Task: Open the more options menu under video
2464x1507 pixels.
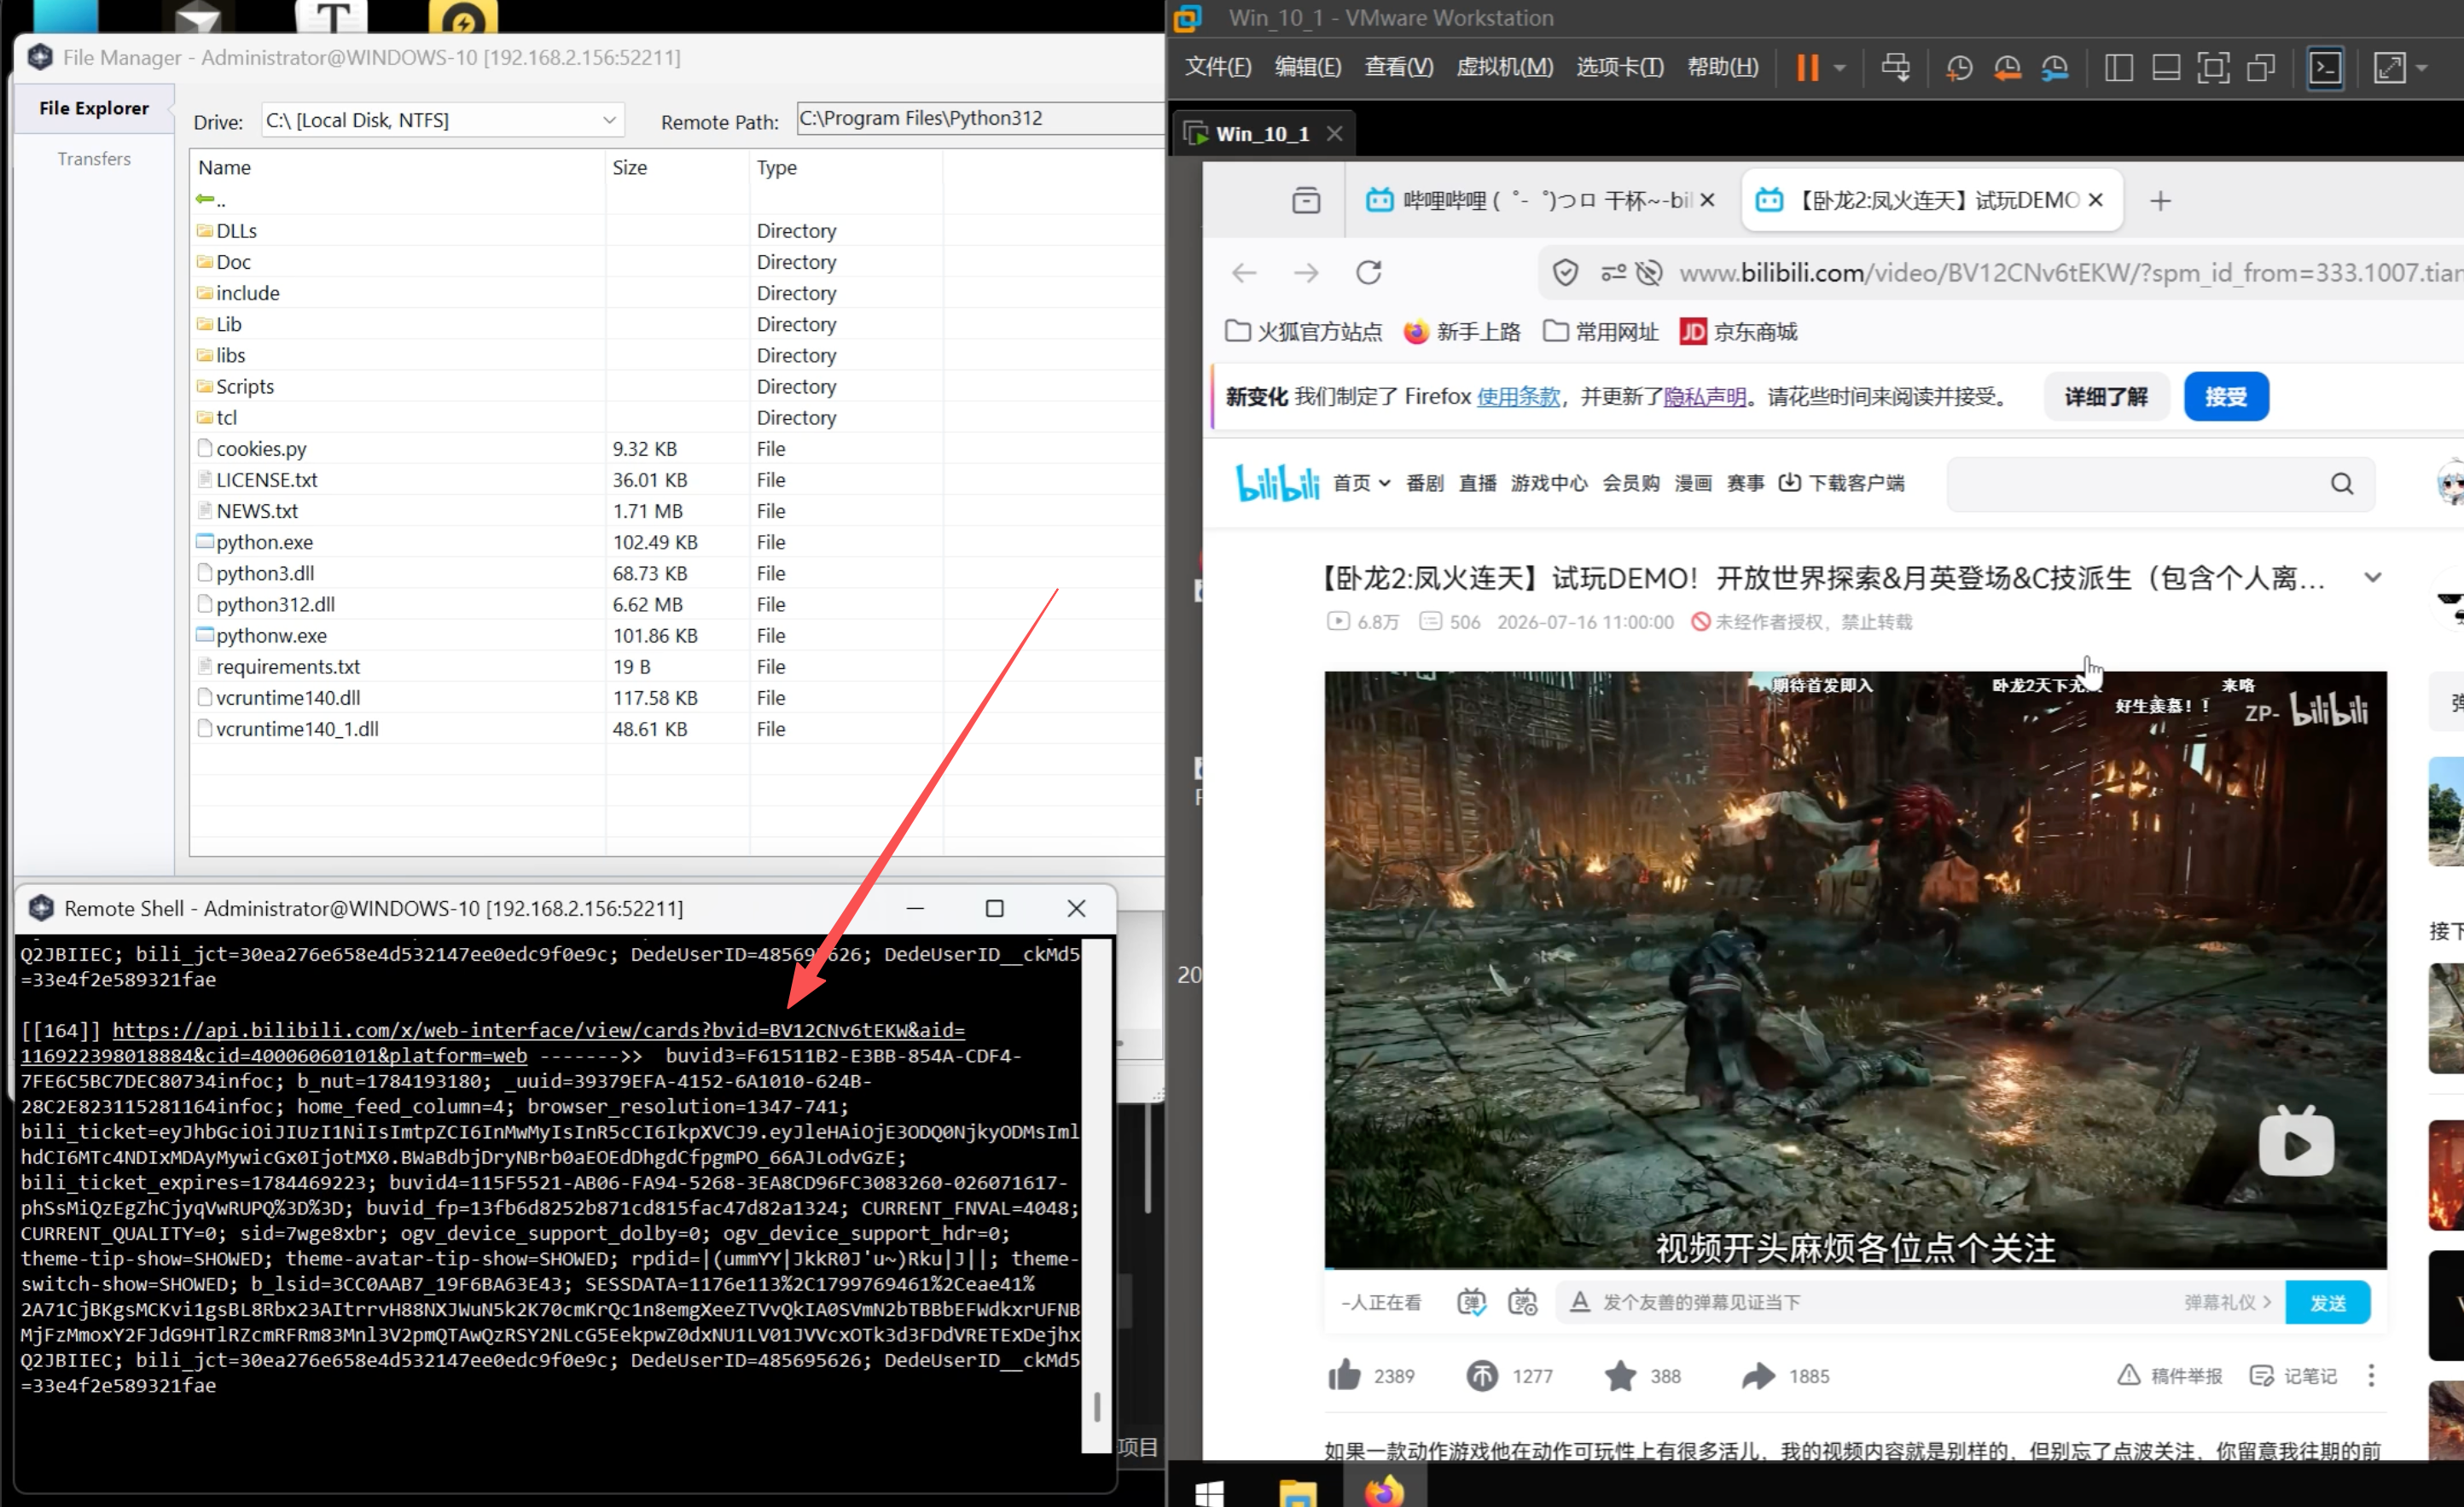Action: click(2370, 1376)
